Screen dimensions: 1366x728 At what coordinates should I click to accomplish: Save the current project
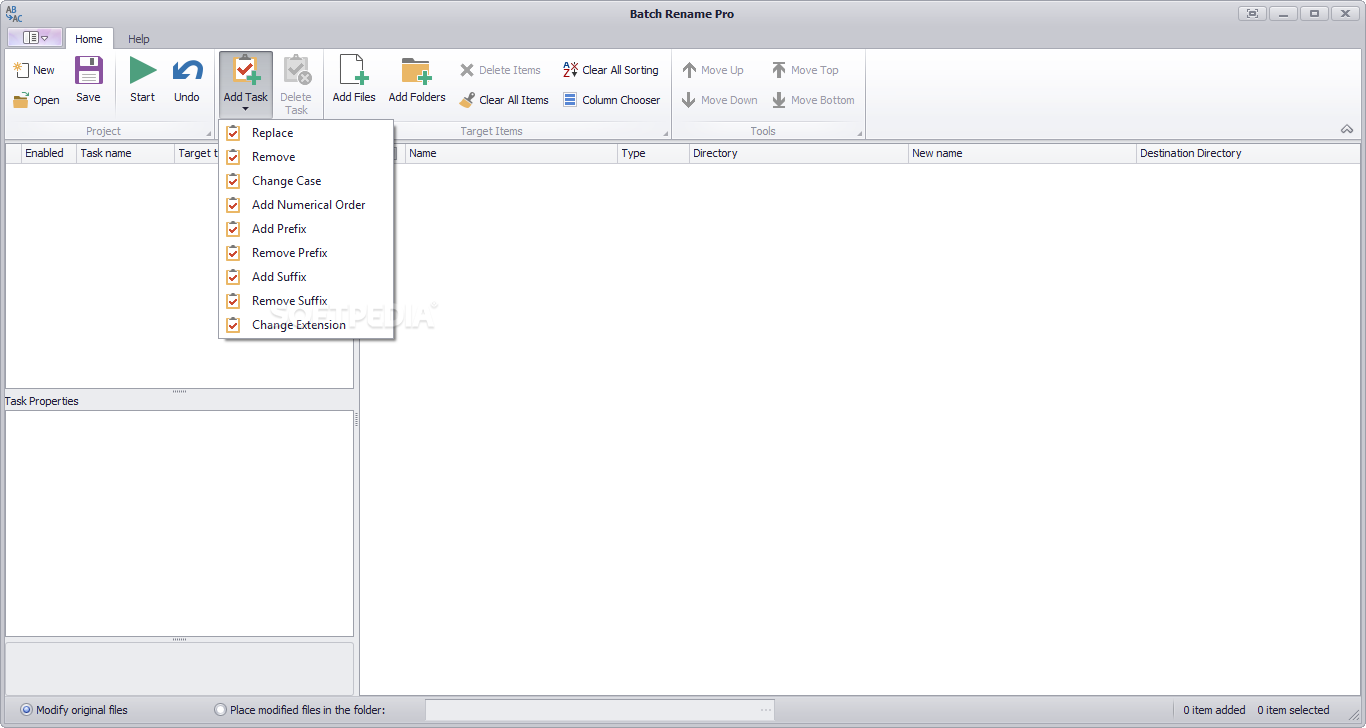89,80
